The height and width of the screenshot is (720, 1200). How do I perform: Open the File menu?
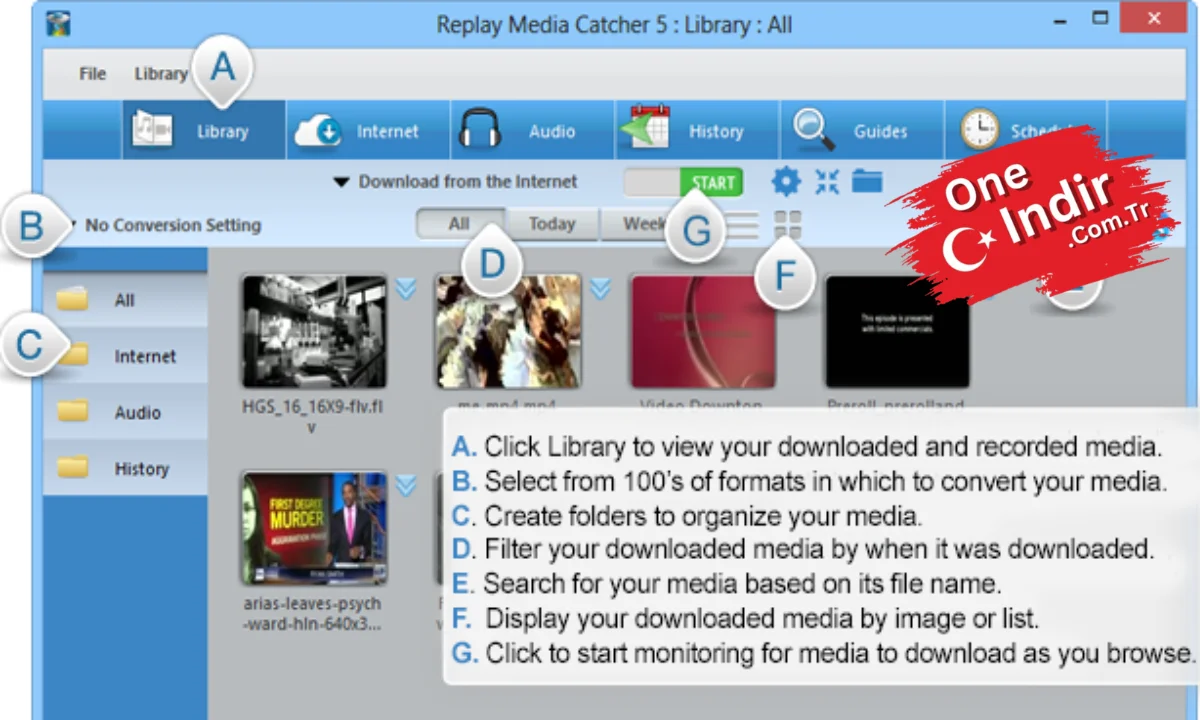[x=92, y=73]
